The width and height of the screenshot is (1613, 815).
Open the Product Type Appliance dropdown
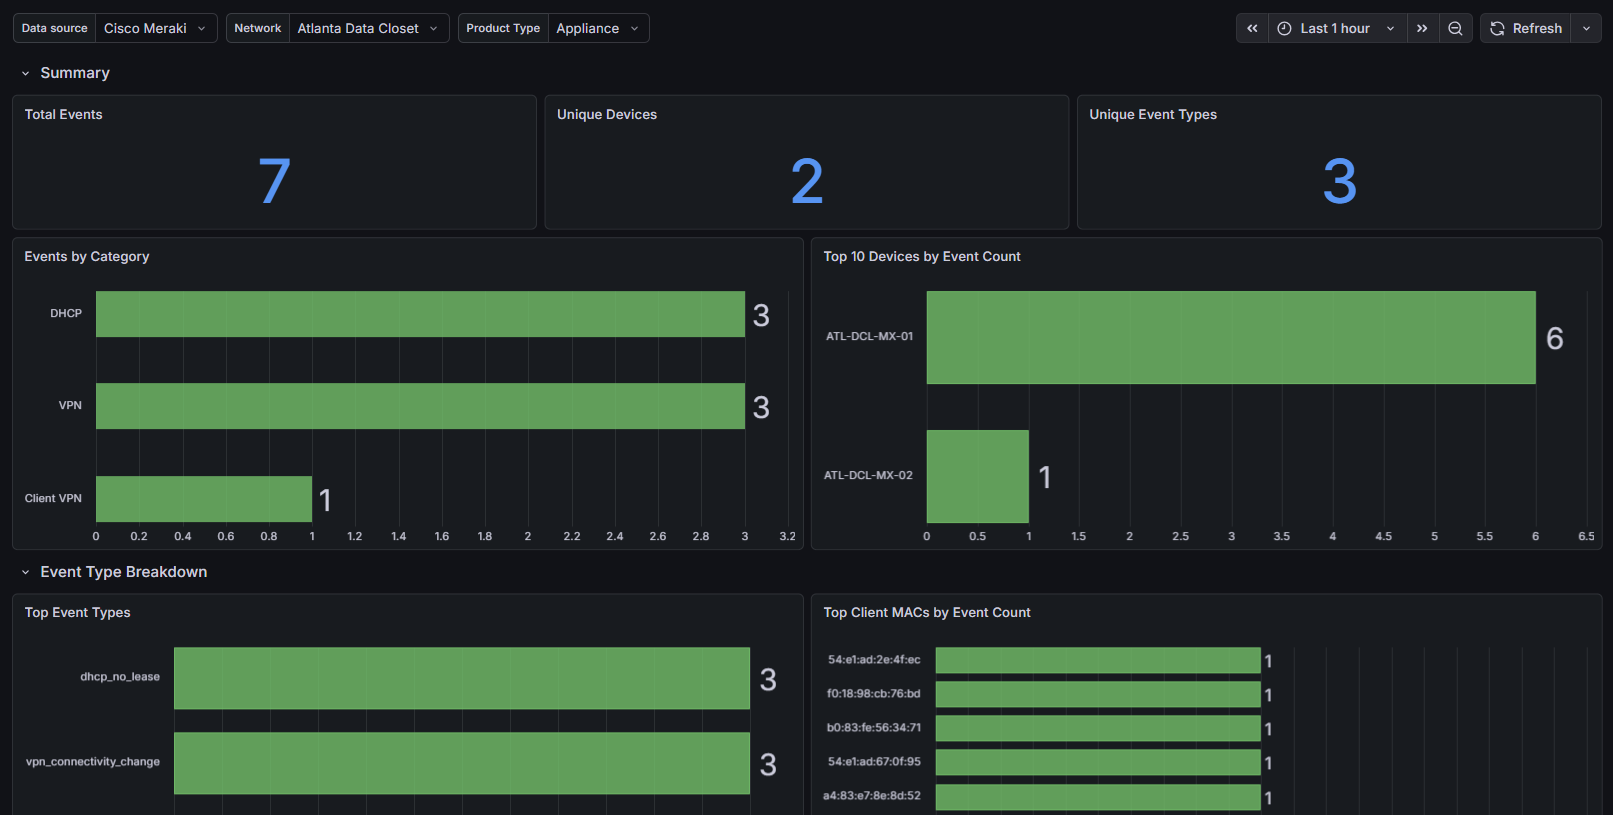click(x=598, y=28)
